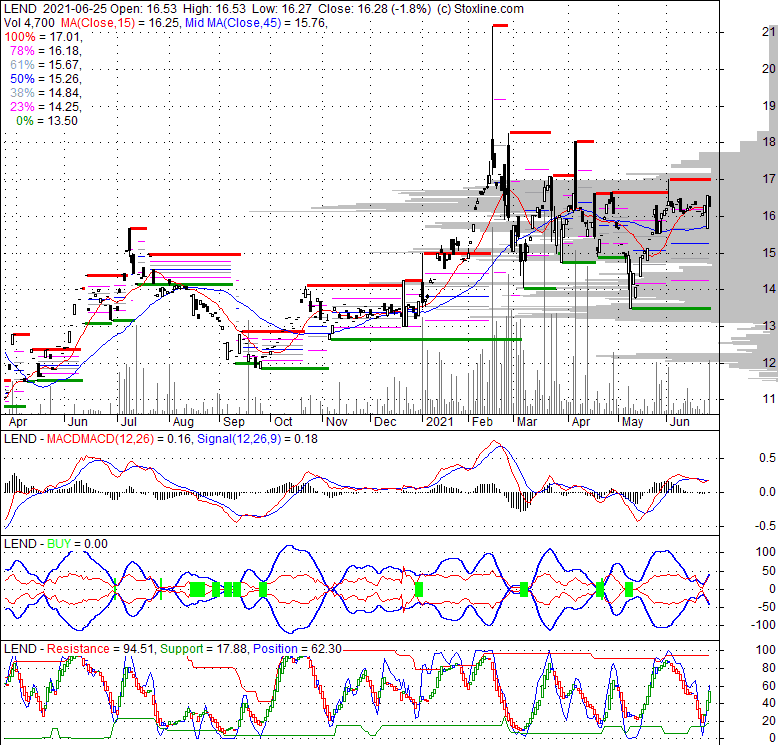The height and width of the screenshot is (745, 780).
Task: Click the '23% = 14.25' Fibonacci level
Action: pos(45,106)
